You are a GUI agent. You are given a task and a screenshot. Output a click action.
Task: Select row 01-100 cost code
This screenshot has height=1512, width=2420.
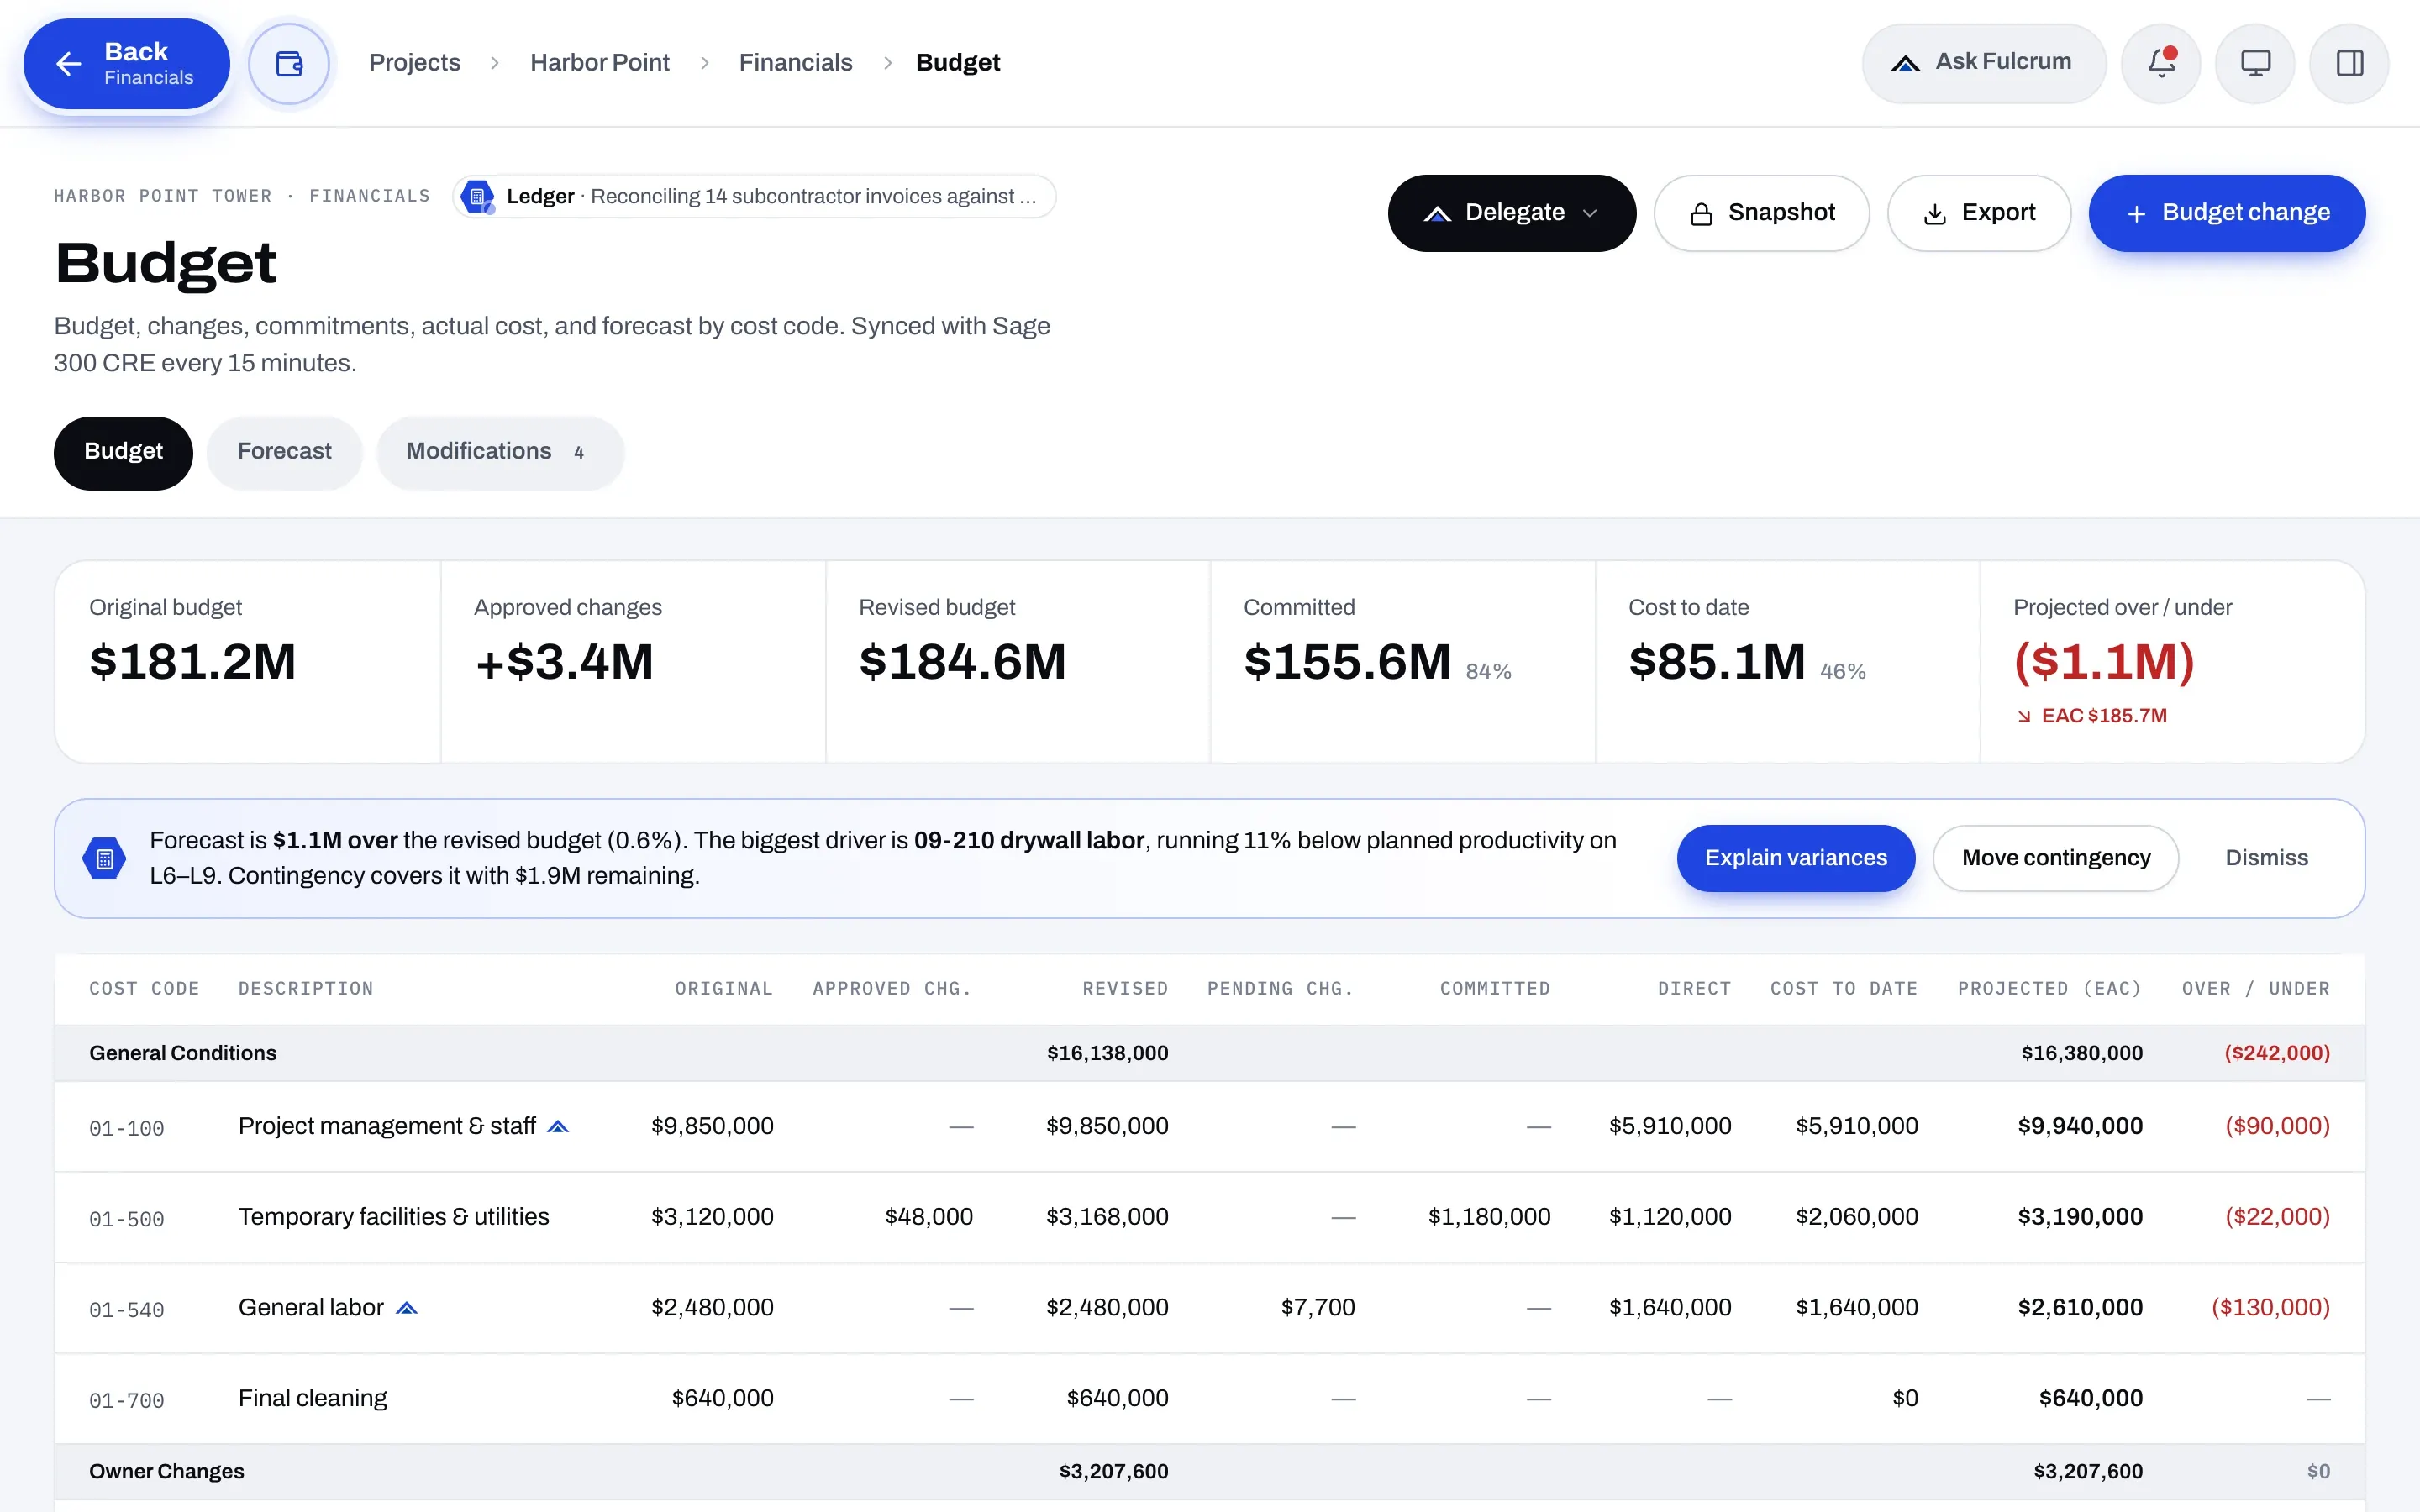[127, 1128]
